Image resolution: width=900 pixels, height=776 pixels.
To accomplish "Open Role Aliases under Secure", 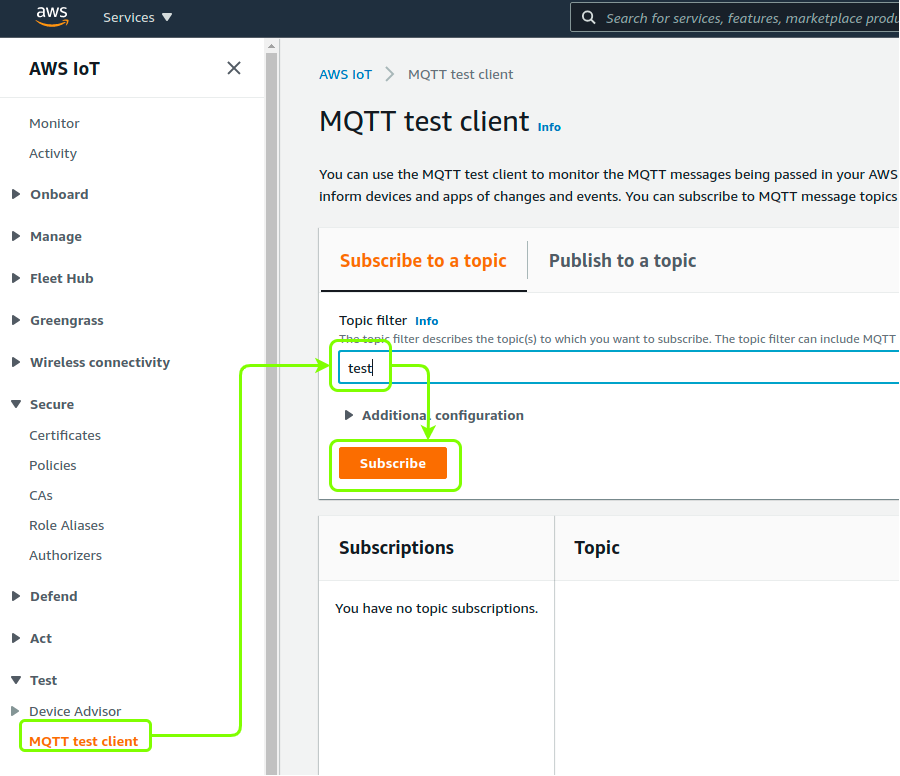I will [x=67, y=525].
